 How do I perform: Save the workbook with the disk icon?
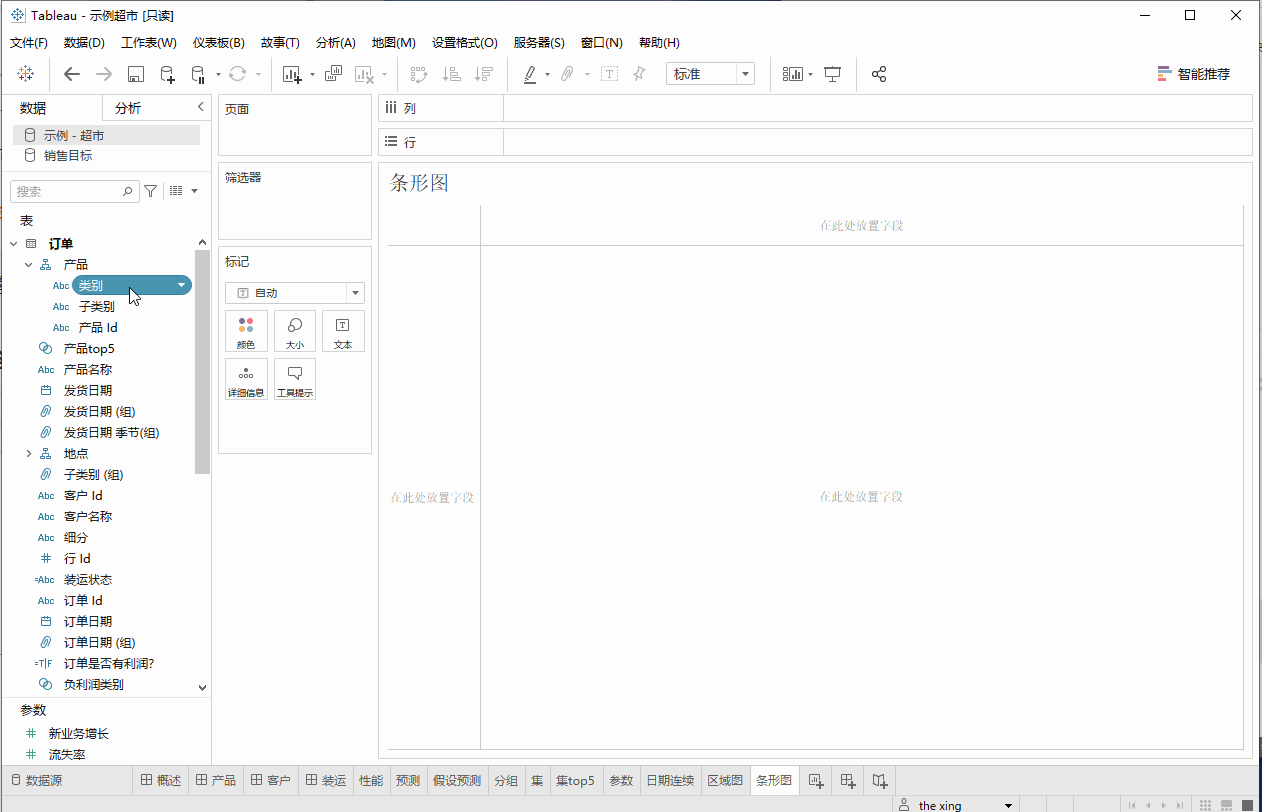coord(136,74)
